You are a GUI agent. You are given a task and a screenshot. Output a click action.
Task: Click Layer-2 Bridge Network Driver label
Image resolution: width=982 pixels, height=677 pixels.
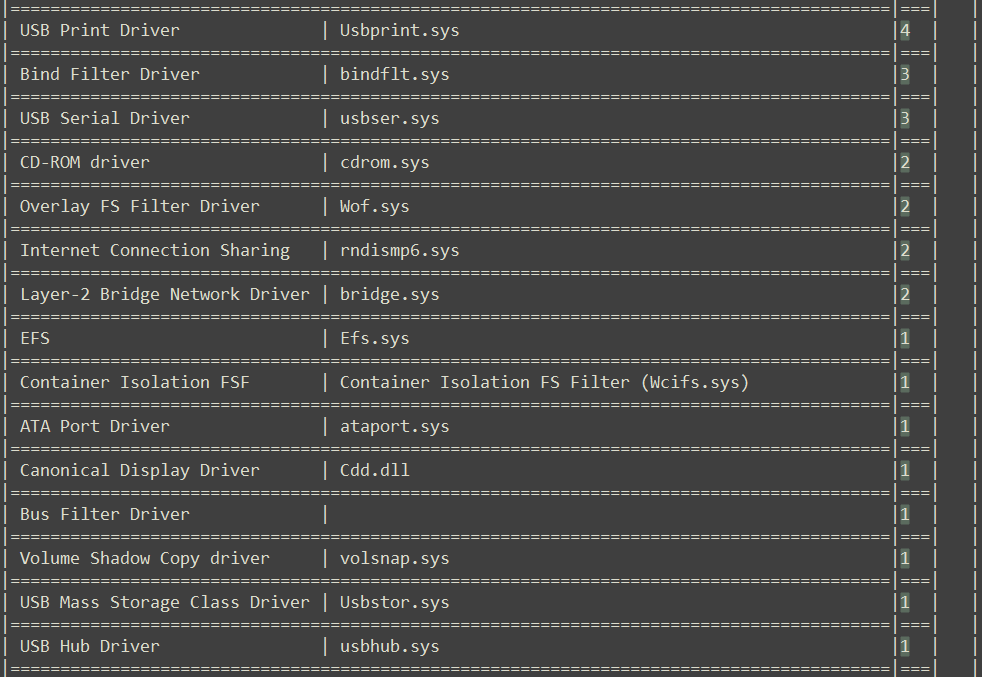[x=165, y=294]
